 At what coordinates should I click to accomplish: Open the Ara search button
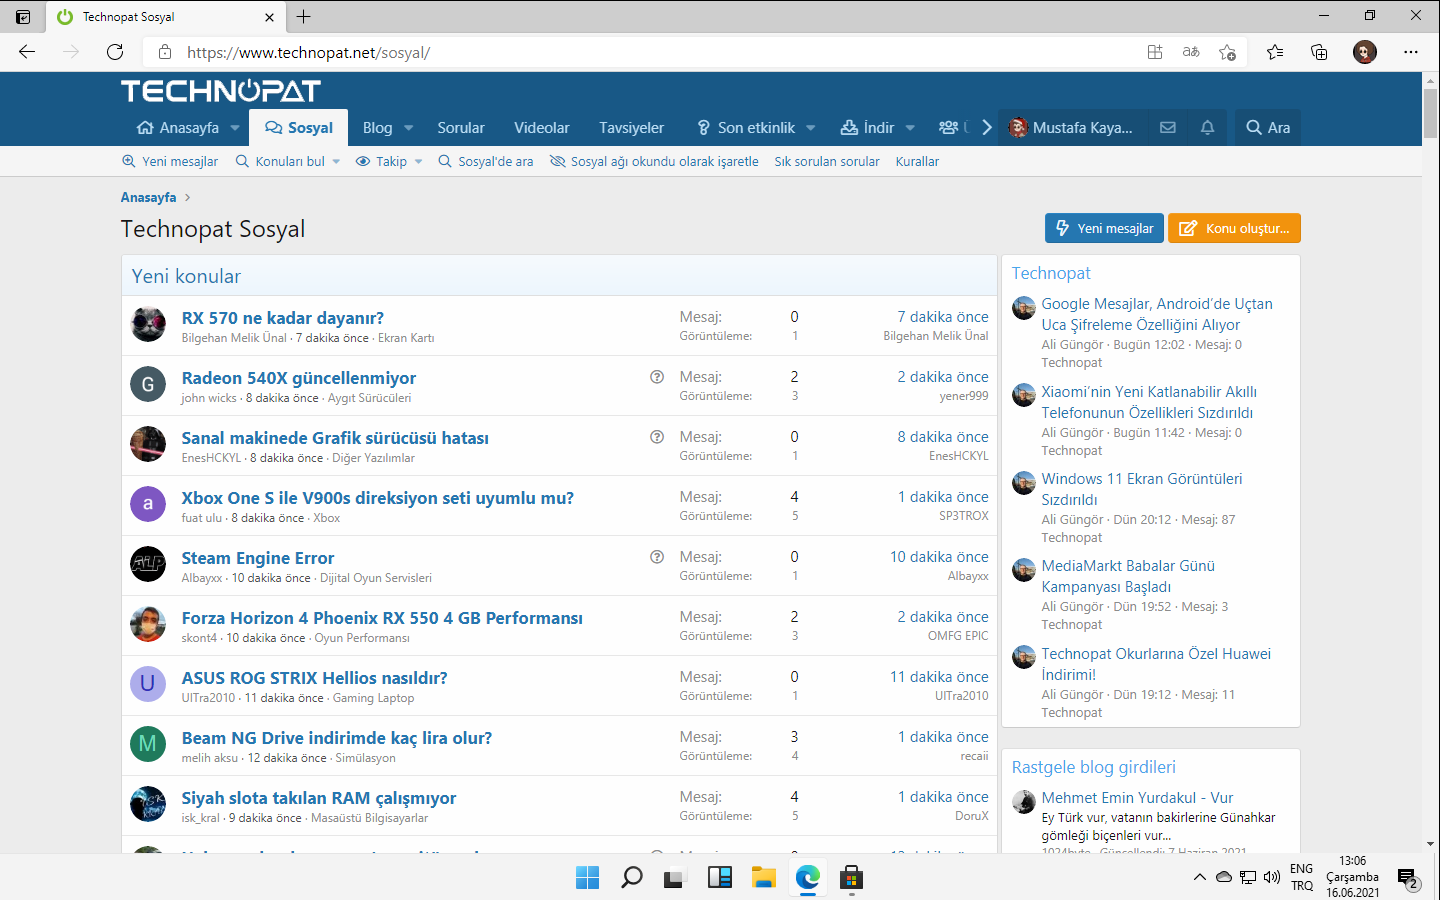point(1268,128)
